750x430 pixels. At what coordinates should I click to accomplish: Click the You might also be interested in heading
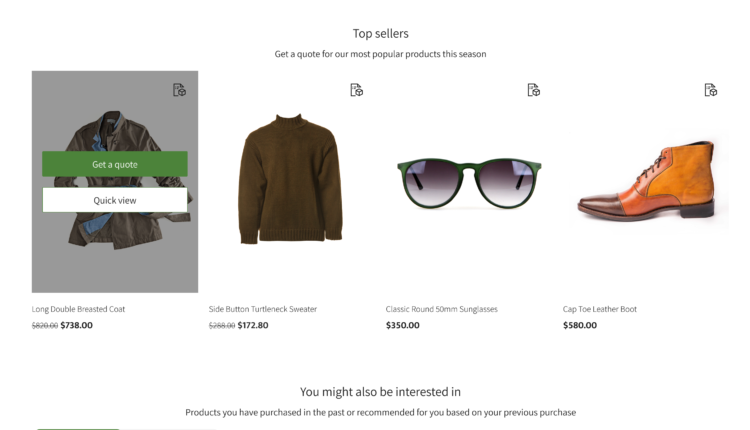tap(380, 392)
